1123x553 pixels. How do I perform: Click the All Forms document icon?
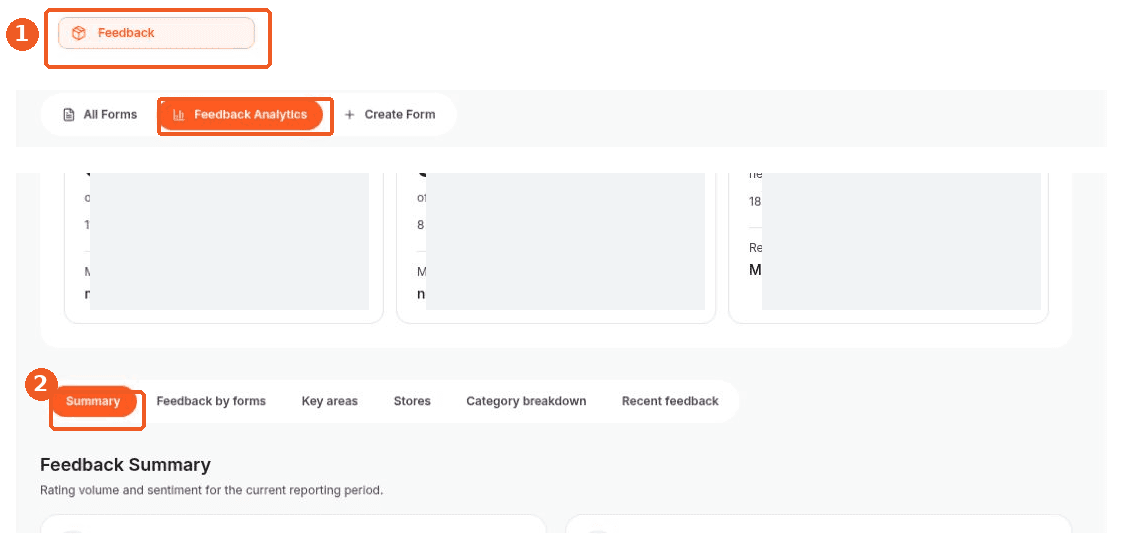click(x=69, y=115)
